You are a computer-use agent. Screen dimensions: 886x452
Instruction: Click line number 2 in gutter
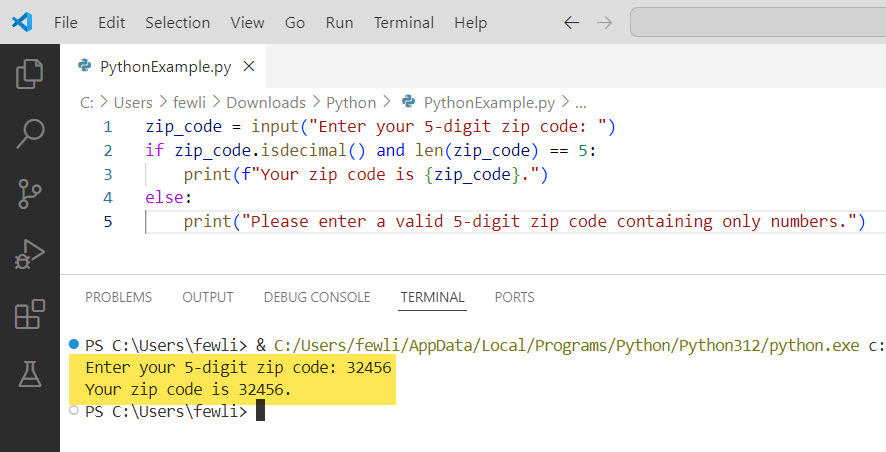coord(108,151)
